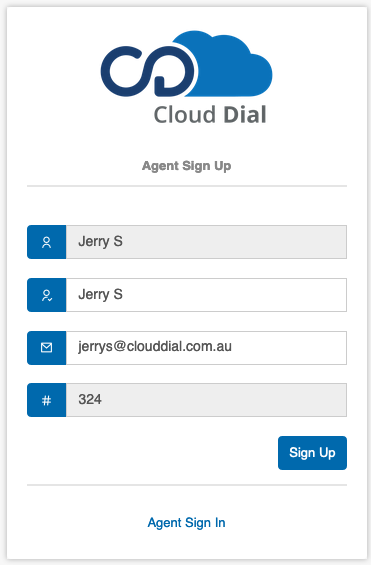371x565 pixels.
Task: Submit the form with the Sign Up button
Action: 312,453
